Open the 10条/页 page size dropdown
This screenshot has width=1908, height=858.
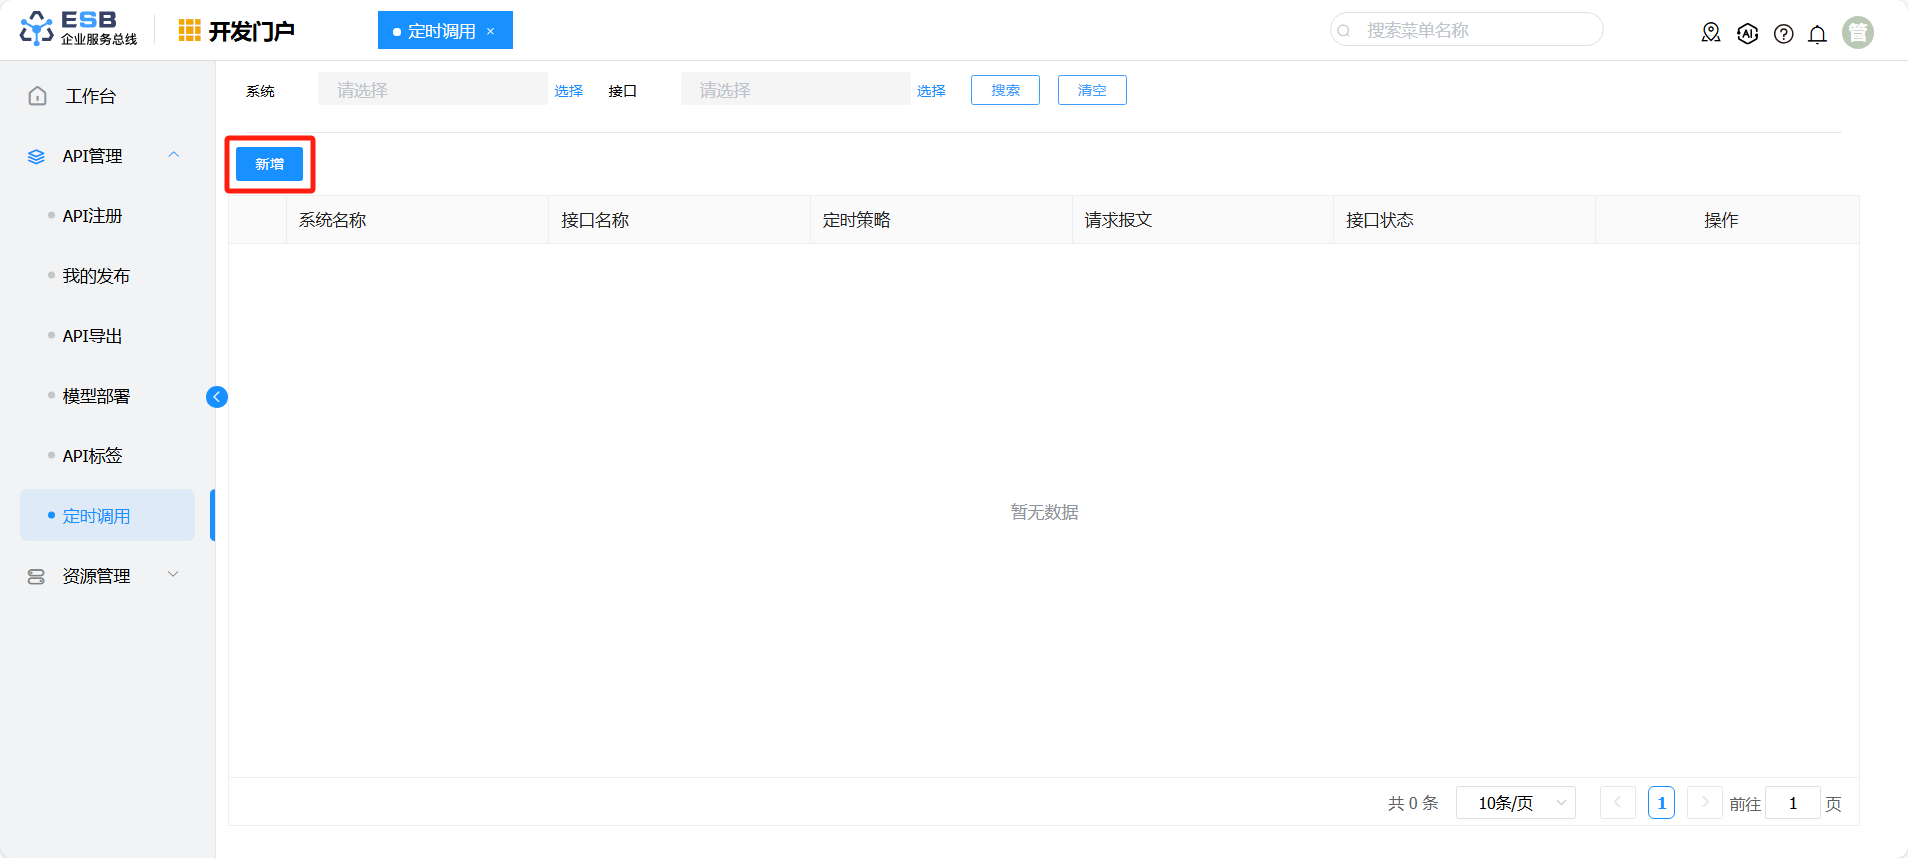1515,803
